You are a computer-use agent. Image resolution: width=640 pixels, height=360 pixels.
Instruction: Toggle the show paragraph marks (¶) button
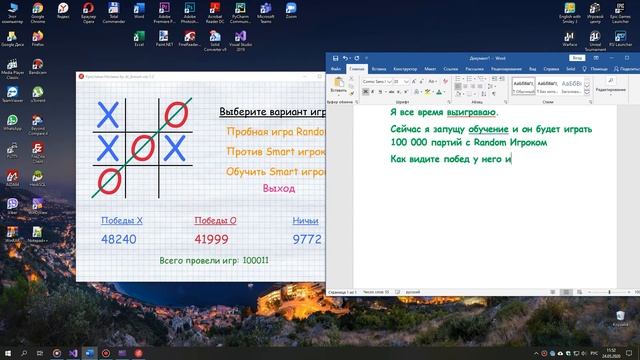click(494, 94)
